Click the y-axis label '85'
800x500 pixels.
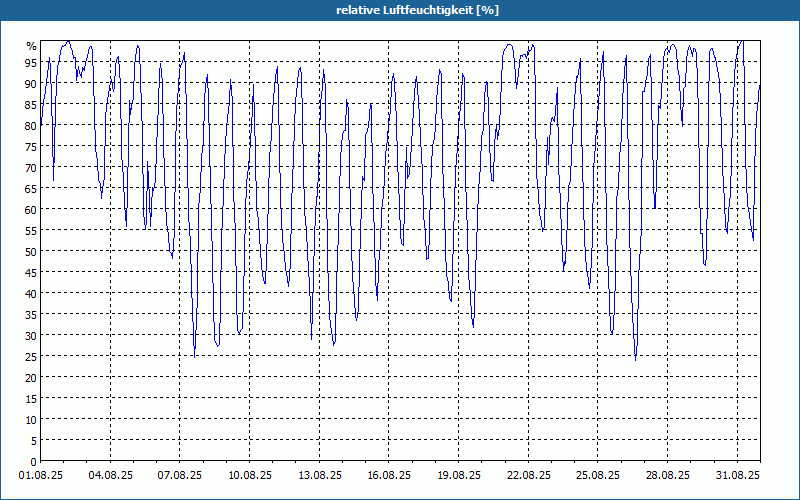click(x=32, y=105)
